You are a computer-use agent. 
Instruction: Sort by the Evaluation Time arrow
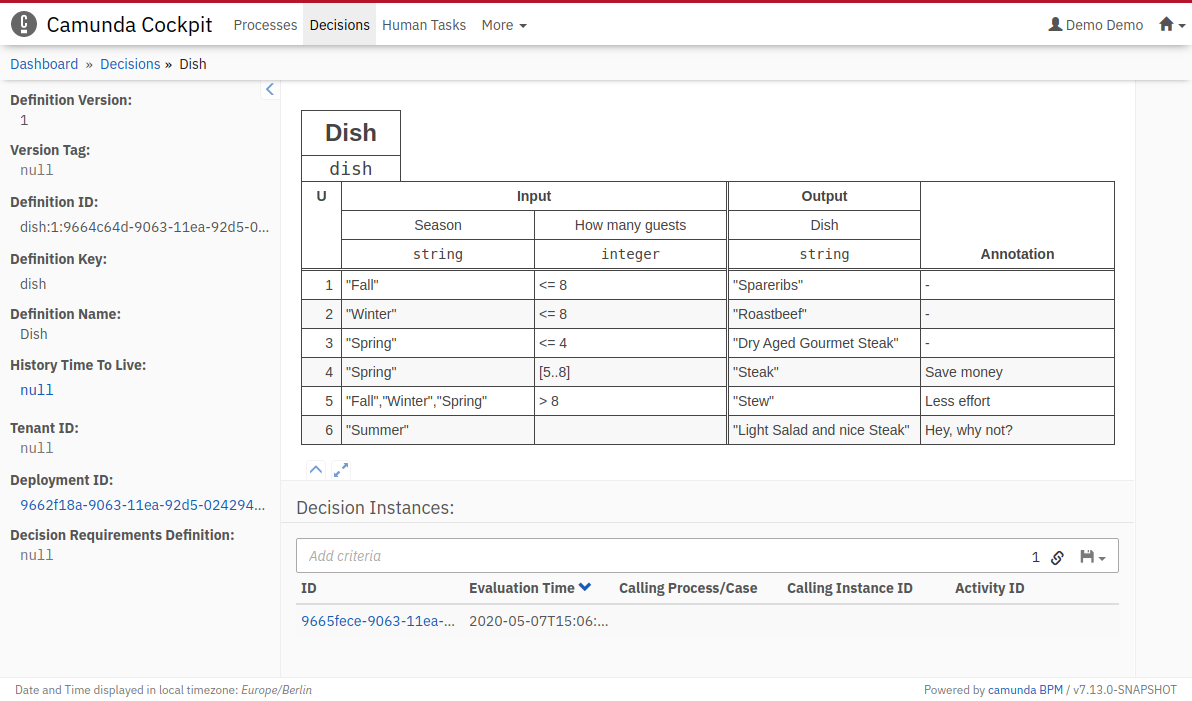pos(585,588)
